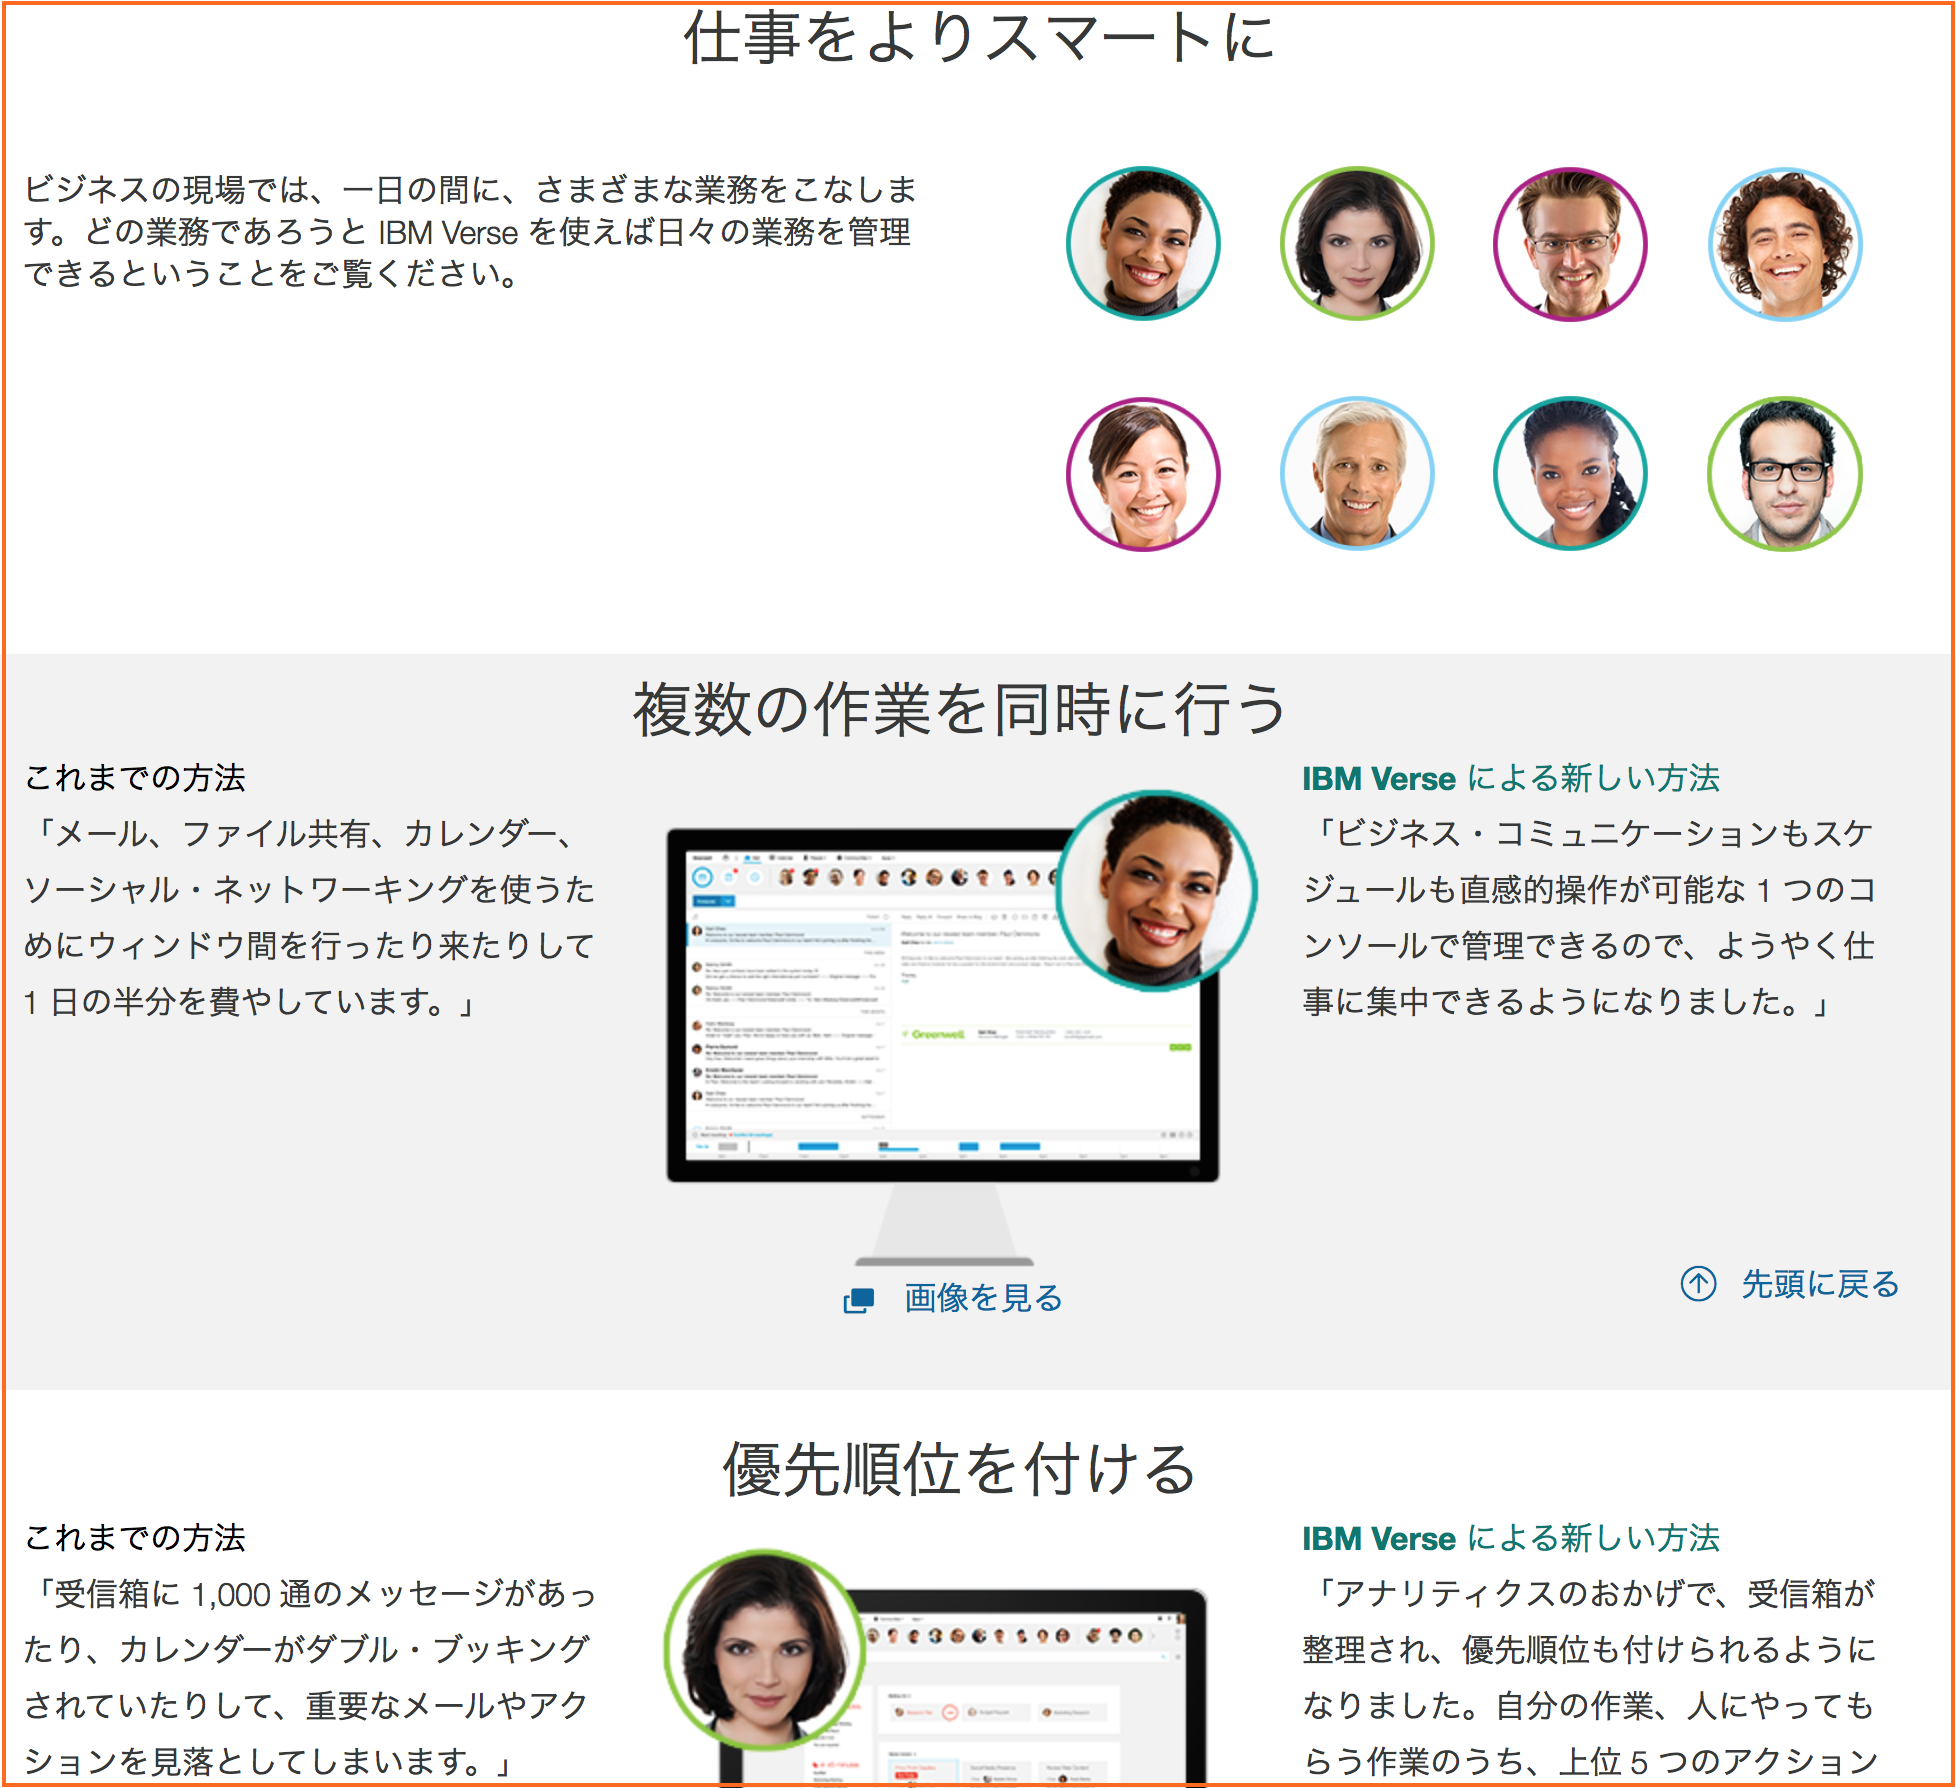Click the image gallery icon beside 画像を見る
Viewport: 1956px width, 1788px height.
[x=859, y=1300]
